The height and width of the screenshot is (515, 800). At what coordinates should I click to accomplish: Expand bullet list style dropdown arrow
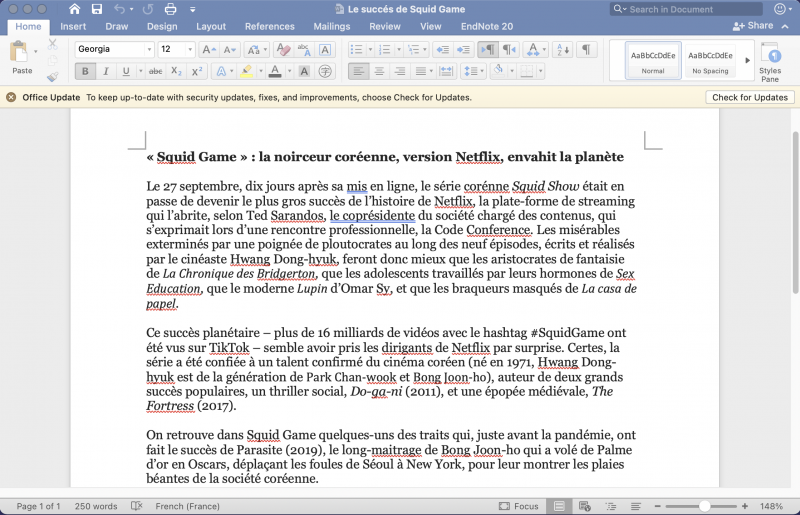tap(370, 50)
